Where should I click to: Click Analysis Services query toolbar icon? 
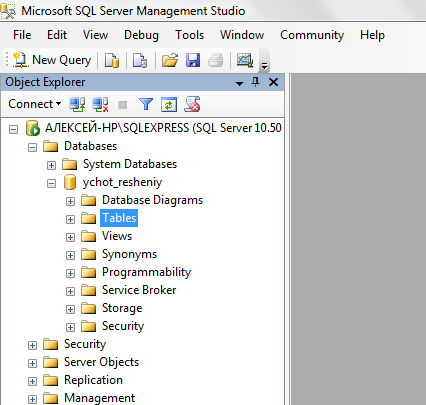tap(140, 61)
